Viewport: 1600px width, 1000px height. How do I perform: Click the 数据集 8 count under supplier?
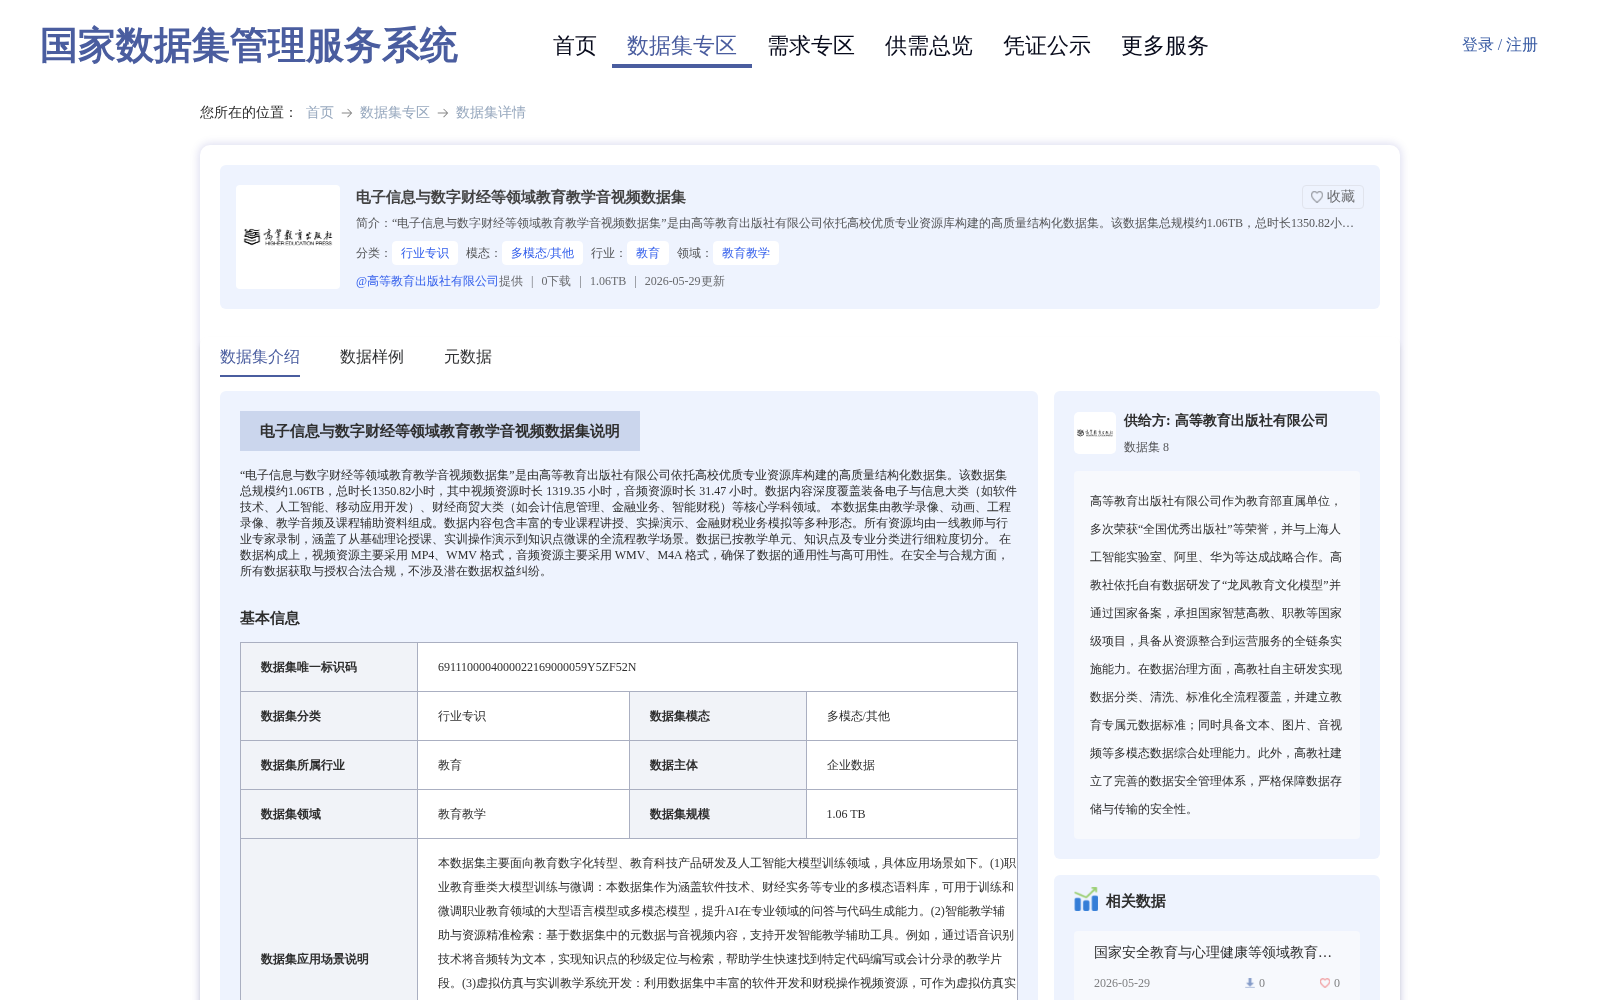[x=1146, y=447]
